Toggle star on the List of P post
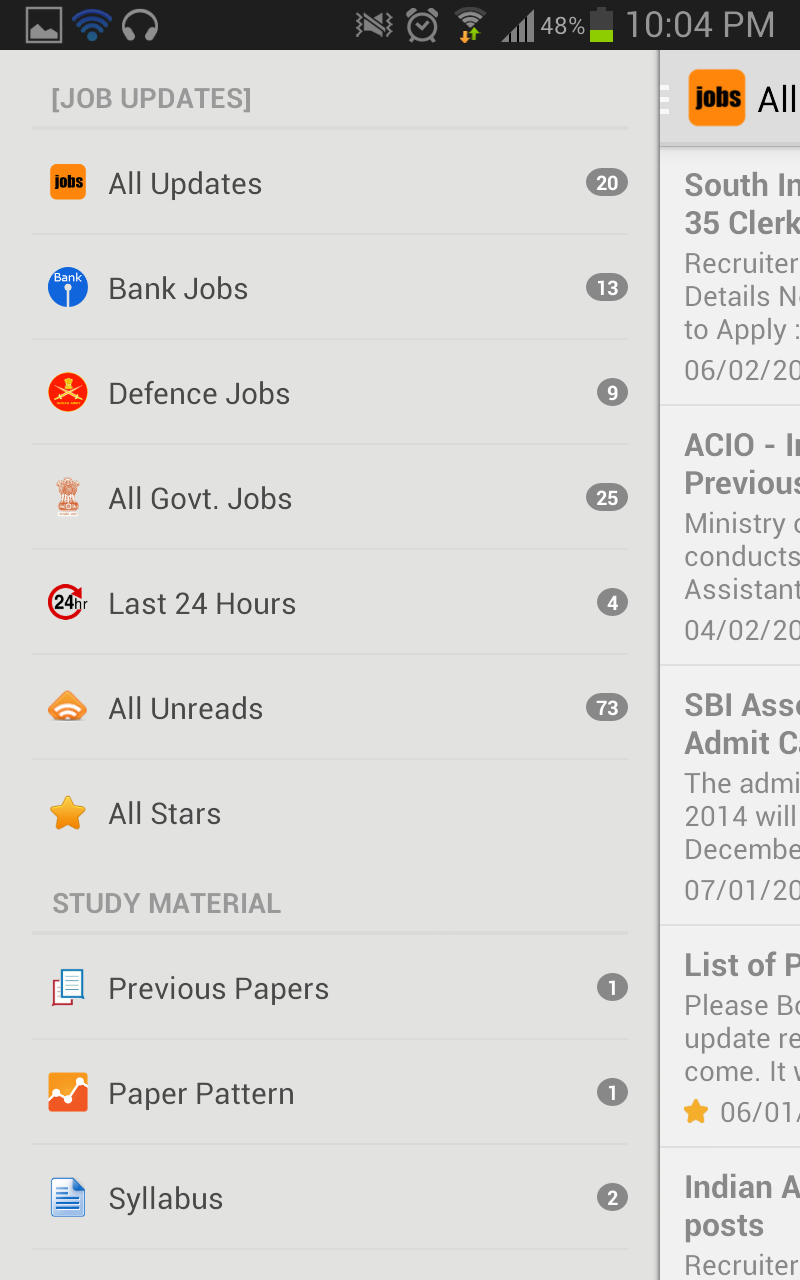 (x=696, y=1111)
